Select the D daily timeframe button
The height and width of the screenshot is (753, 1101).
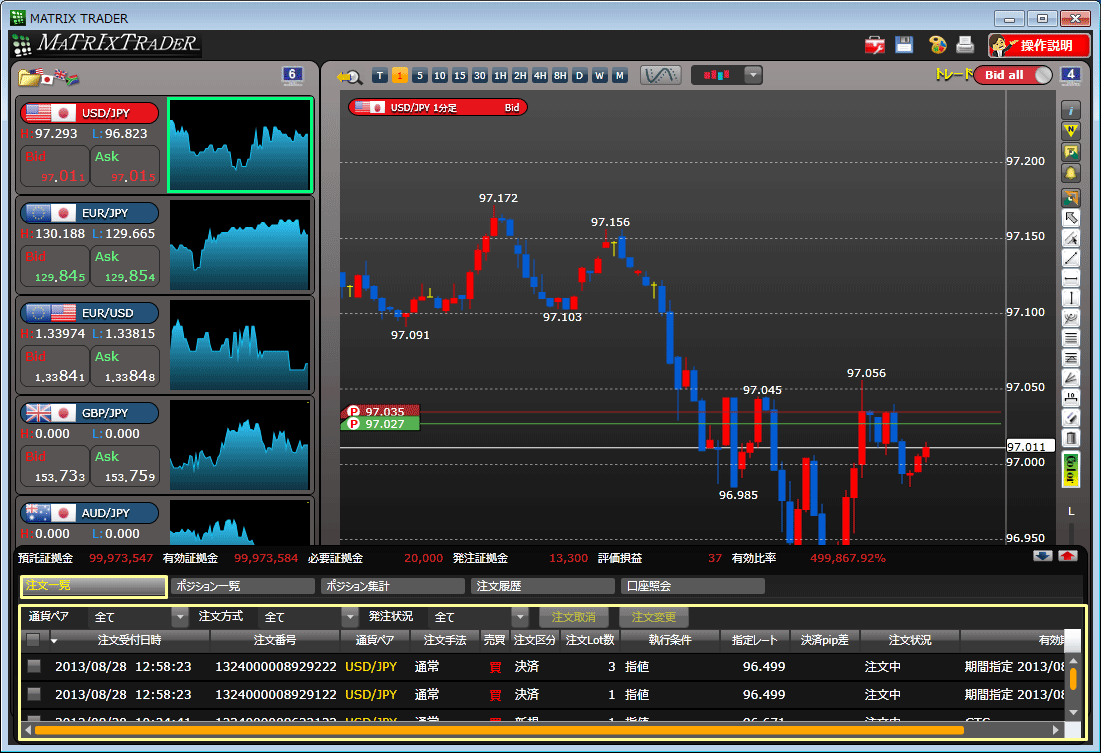tap(579, 75)
